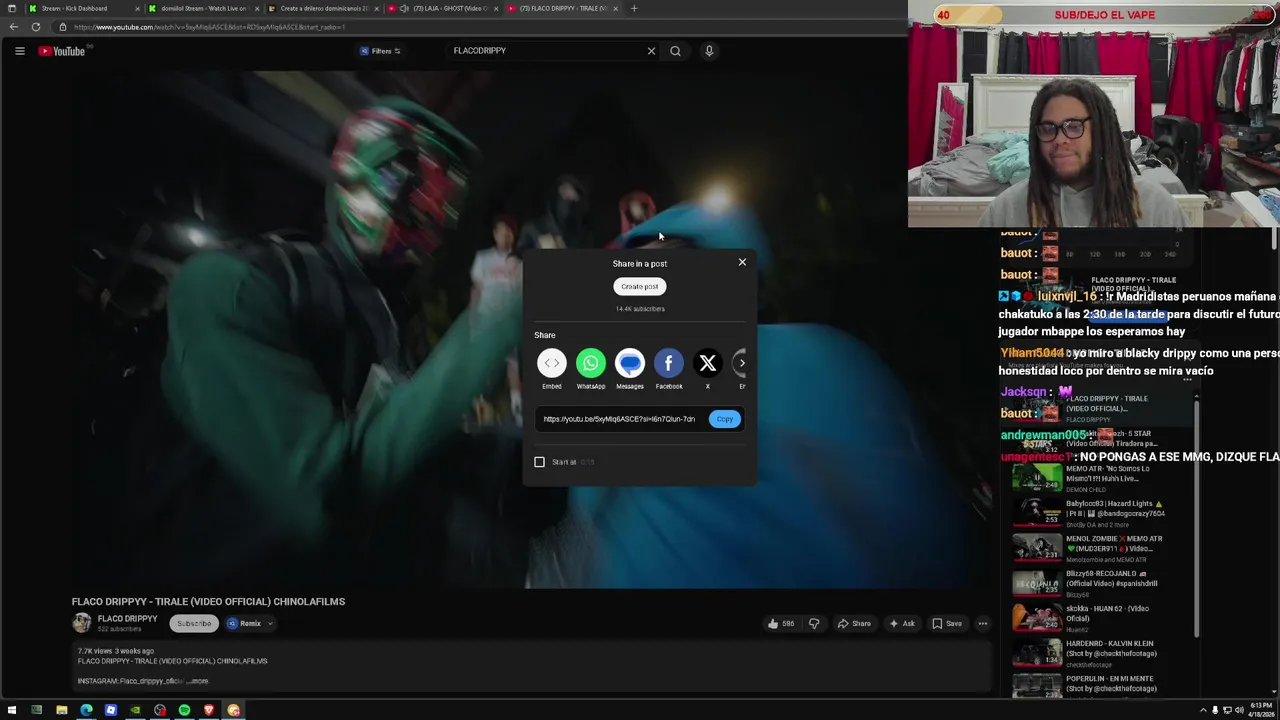1280x720 pixels.
Task: Switch to Create a drileros dominicanos tab
Action: click(323, 8)
